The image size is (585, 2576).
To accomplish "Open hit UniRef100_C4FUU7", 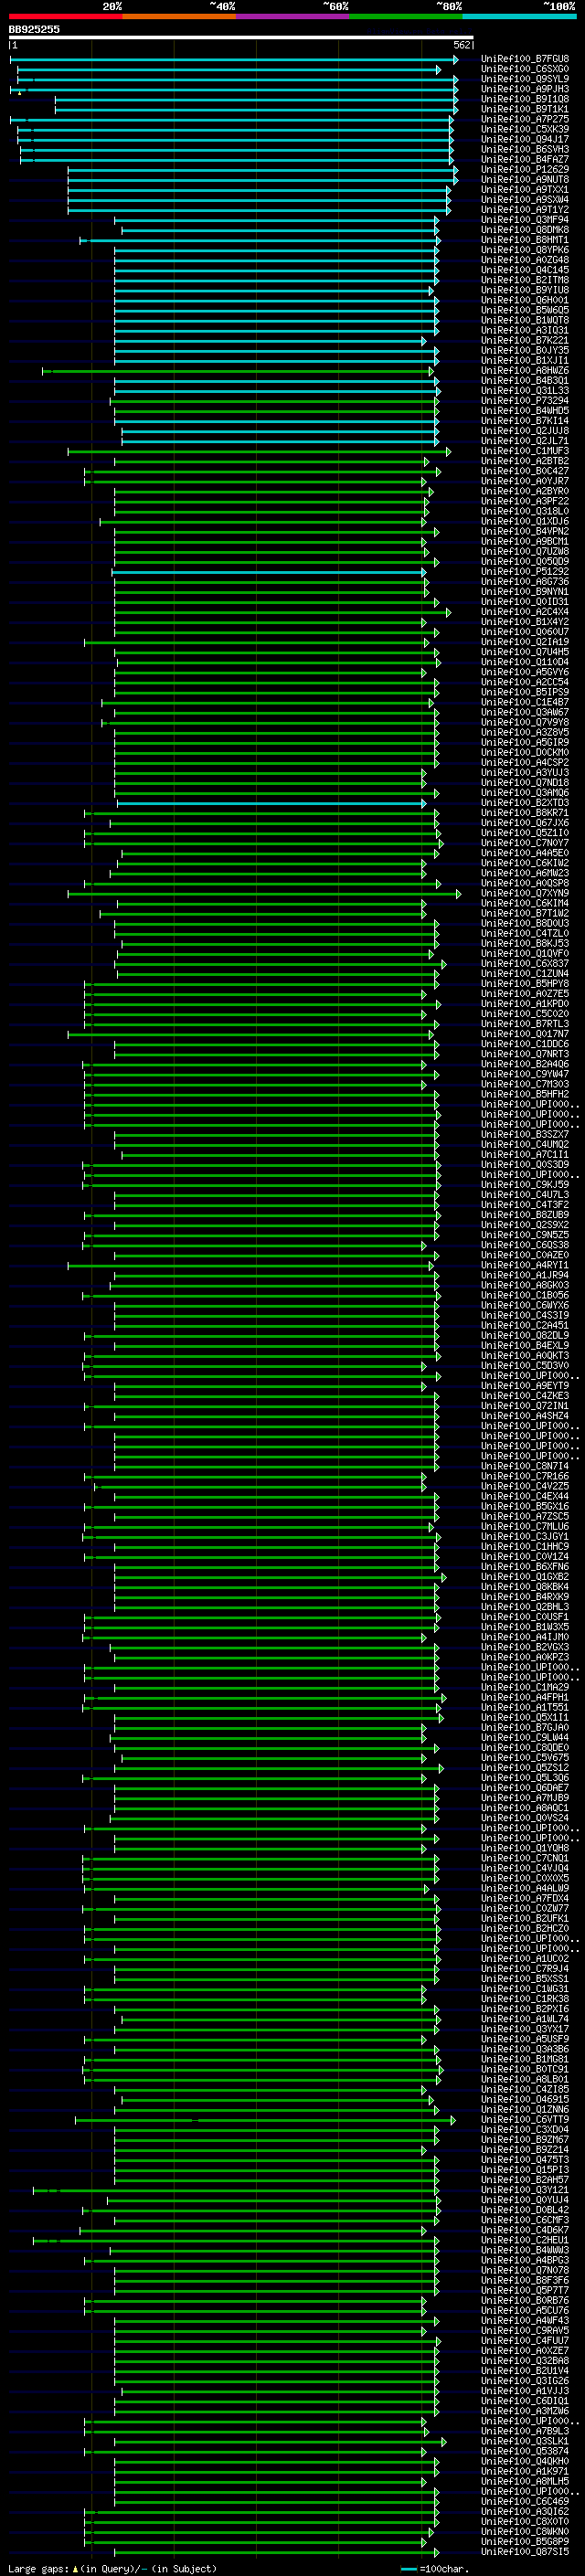I will point(525,2341).
